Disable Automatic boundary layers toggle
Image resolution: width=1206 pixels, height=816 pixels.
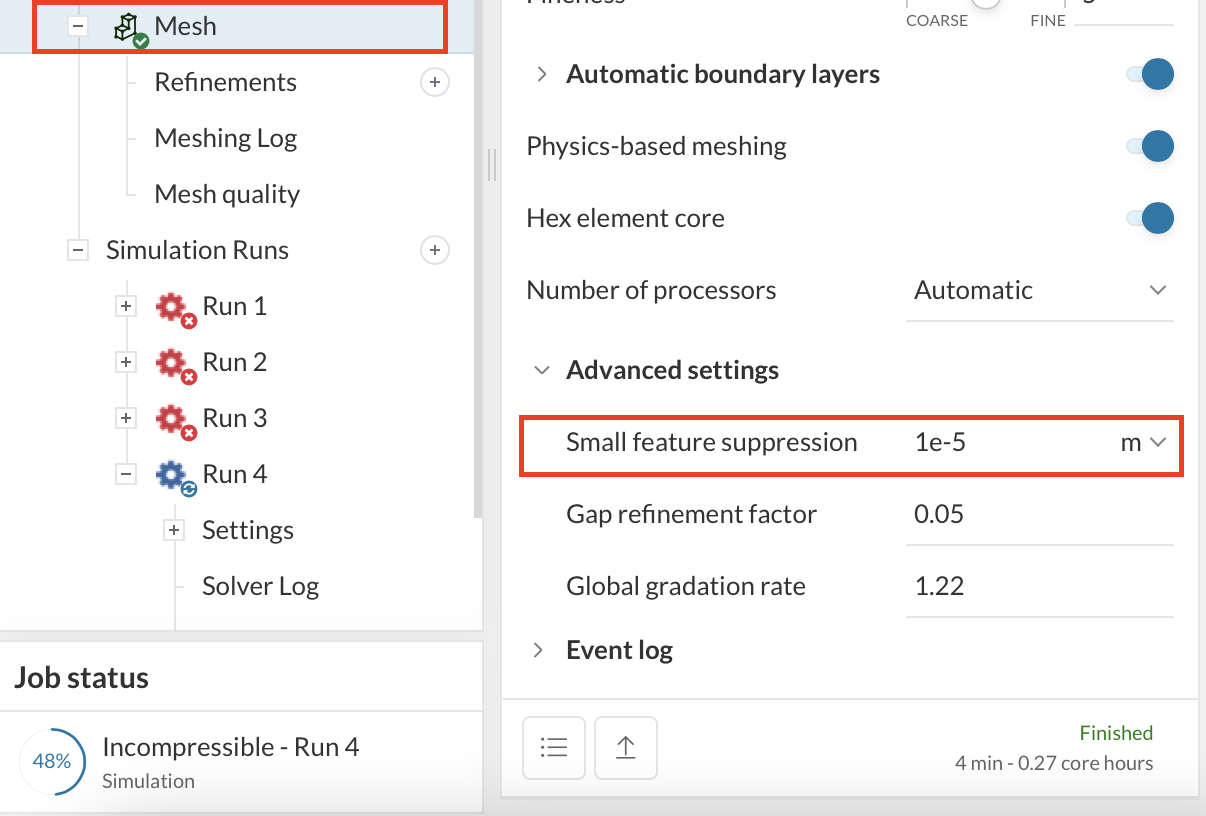point(1150,75)
